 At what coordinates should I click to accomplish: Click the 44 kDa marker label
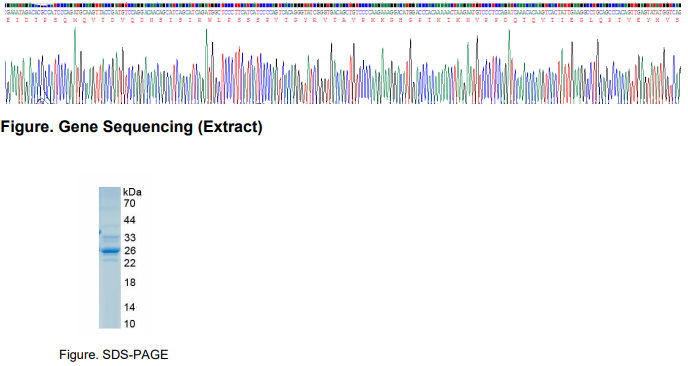[x=129, y=220]
